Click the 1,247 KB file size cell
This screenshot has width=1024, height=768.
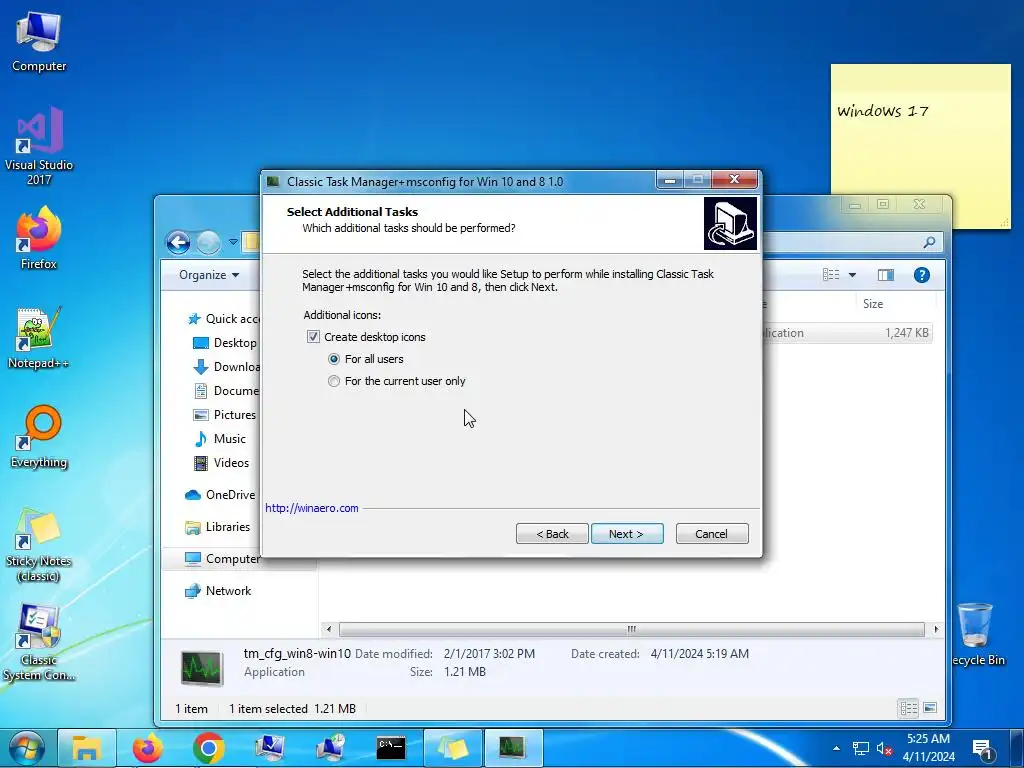(x=906, y=333)
